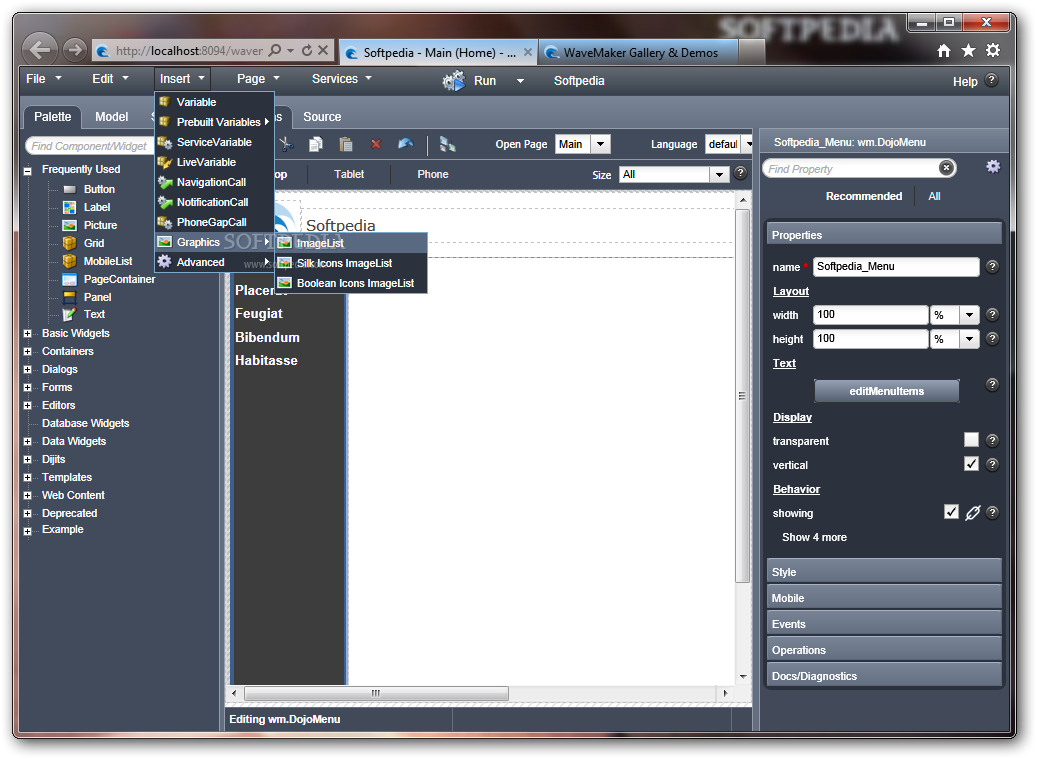Click horizontal scrollbar right arrow
Screen dimensions: 1037x759
pyautogui.click(x=726, y=693)
